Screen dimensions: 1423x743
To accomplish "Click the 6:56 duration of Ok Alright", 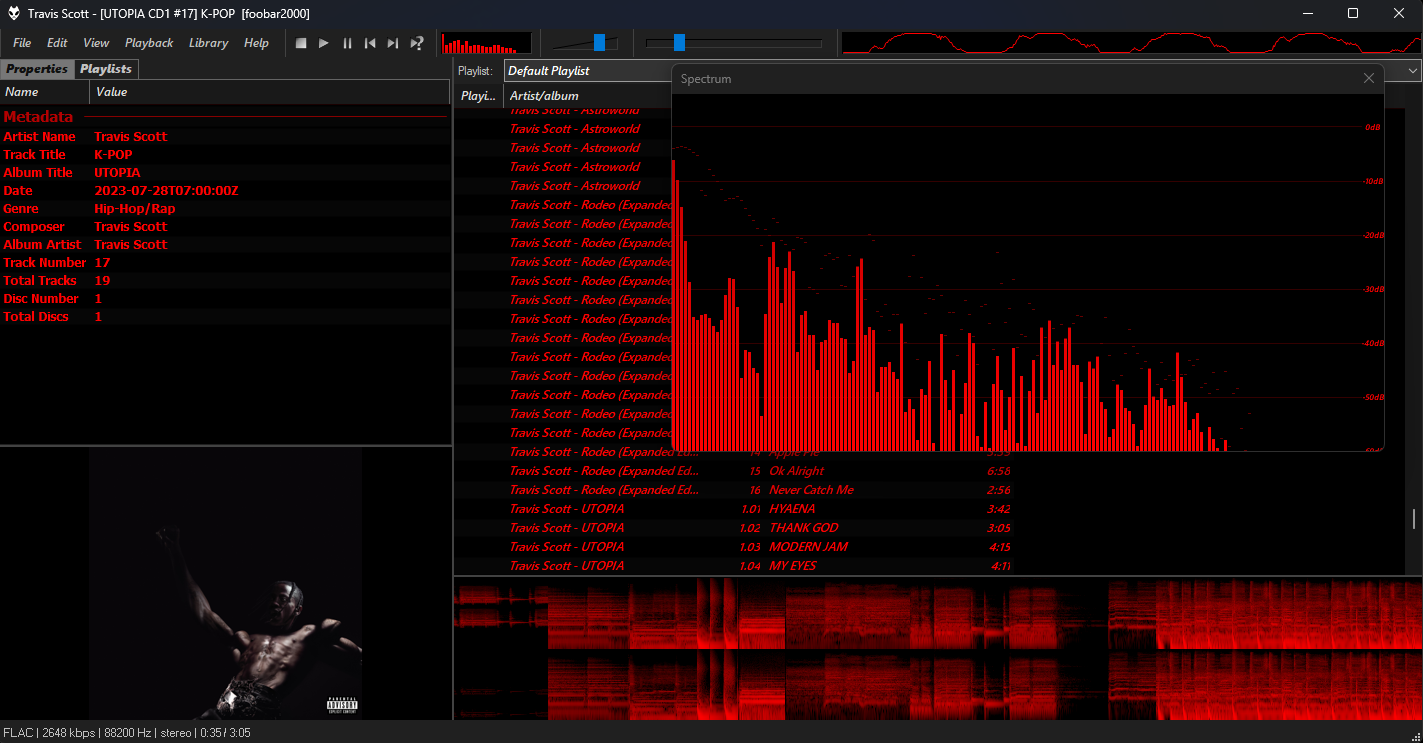I will [x=998, y=471].
